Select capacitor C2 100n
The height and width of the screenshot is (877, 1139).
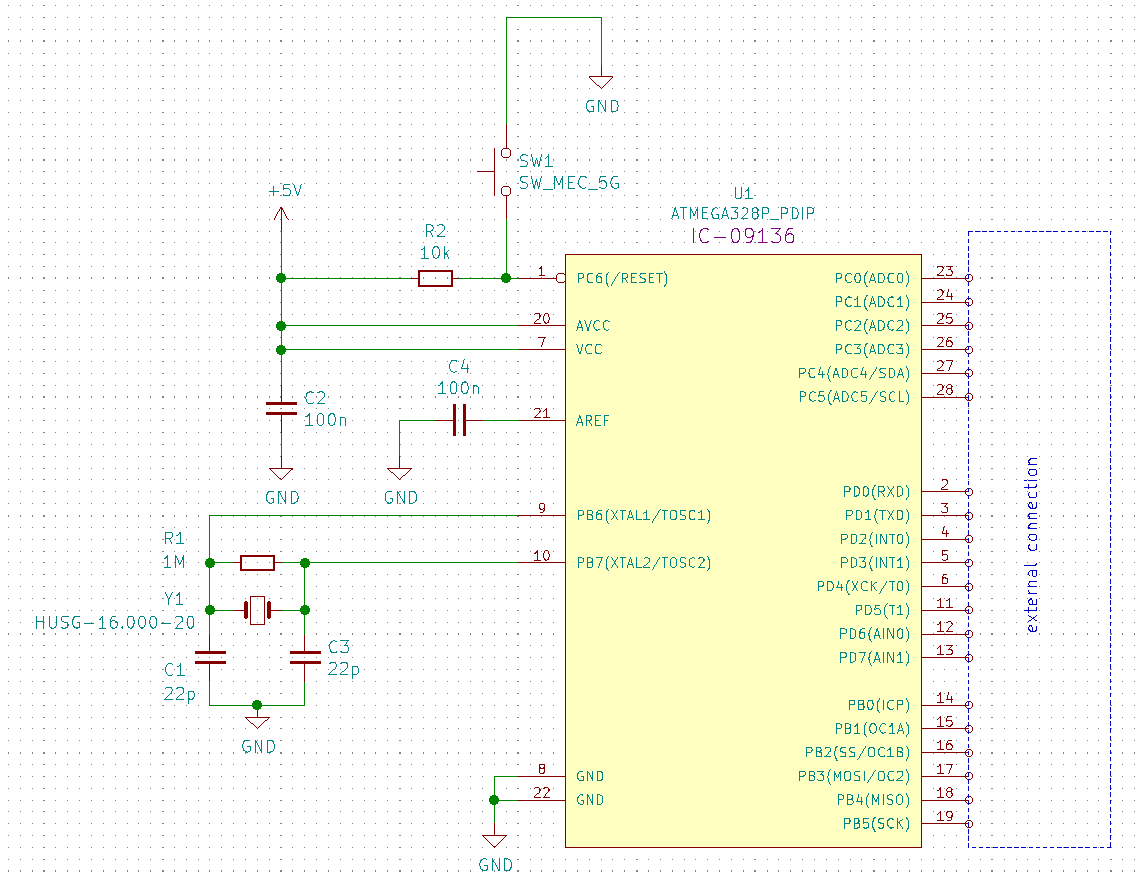tap(281, 408)
